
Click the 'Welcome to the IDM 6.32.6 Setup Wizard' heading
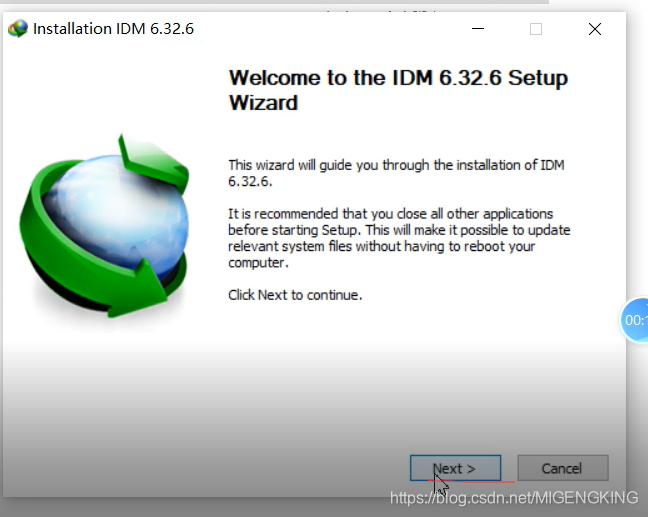pyautogui.click(x=398, y=90)
